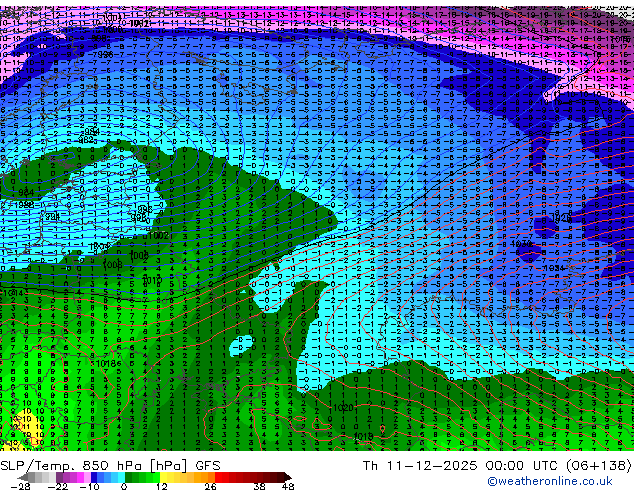Click the legend label '-22'

[x=57, y=486]
